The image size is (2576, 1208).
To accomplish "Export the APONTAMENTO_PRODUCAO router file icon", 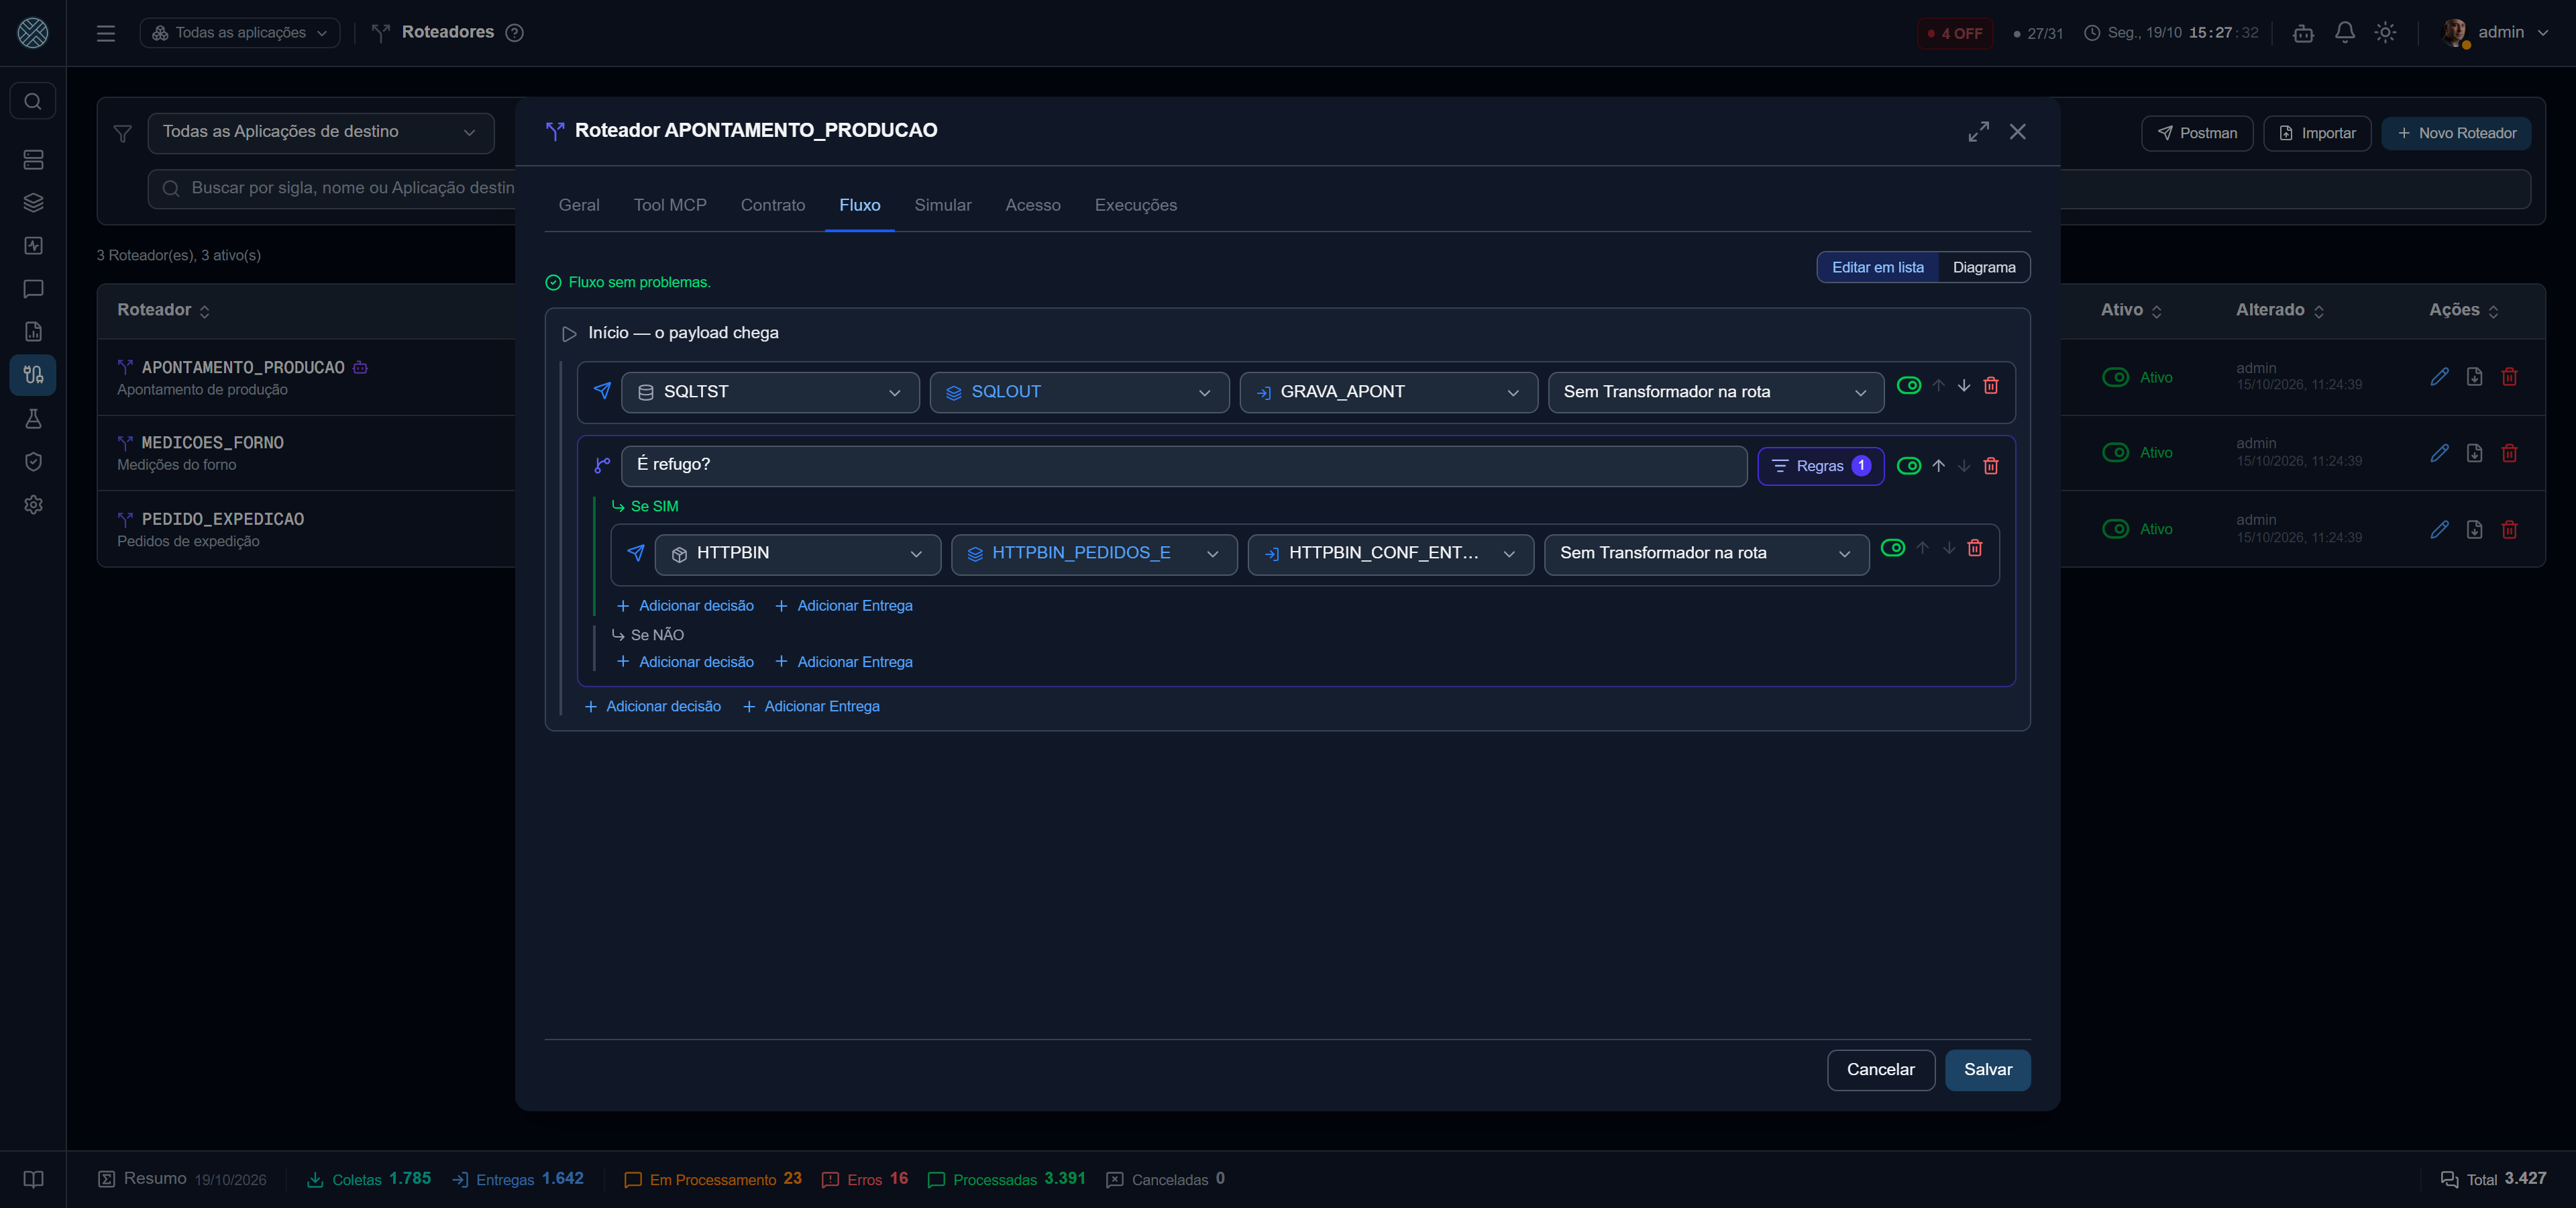I will click(x=2474, y=377).
